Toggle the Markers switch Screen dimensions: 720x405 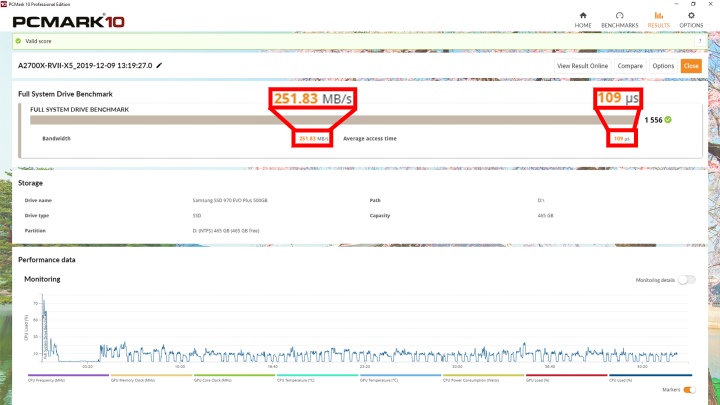[x=689, y=390]
